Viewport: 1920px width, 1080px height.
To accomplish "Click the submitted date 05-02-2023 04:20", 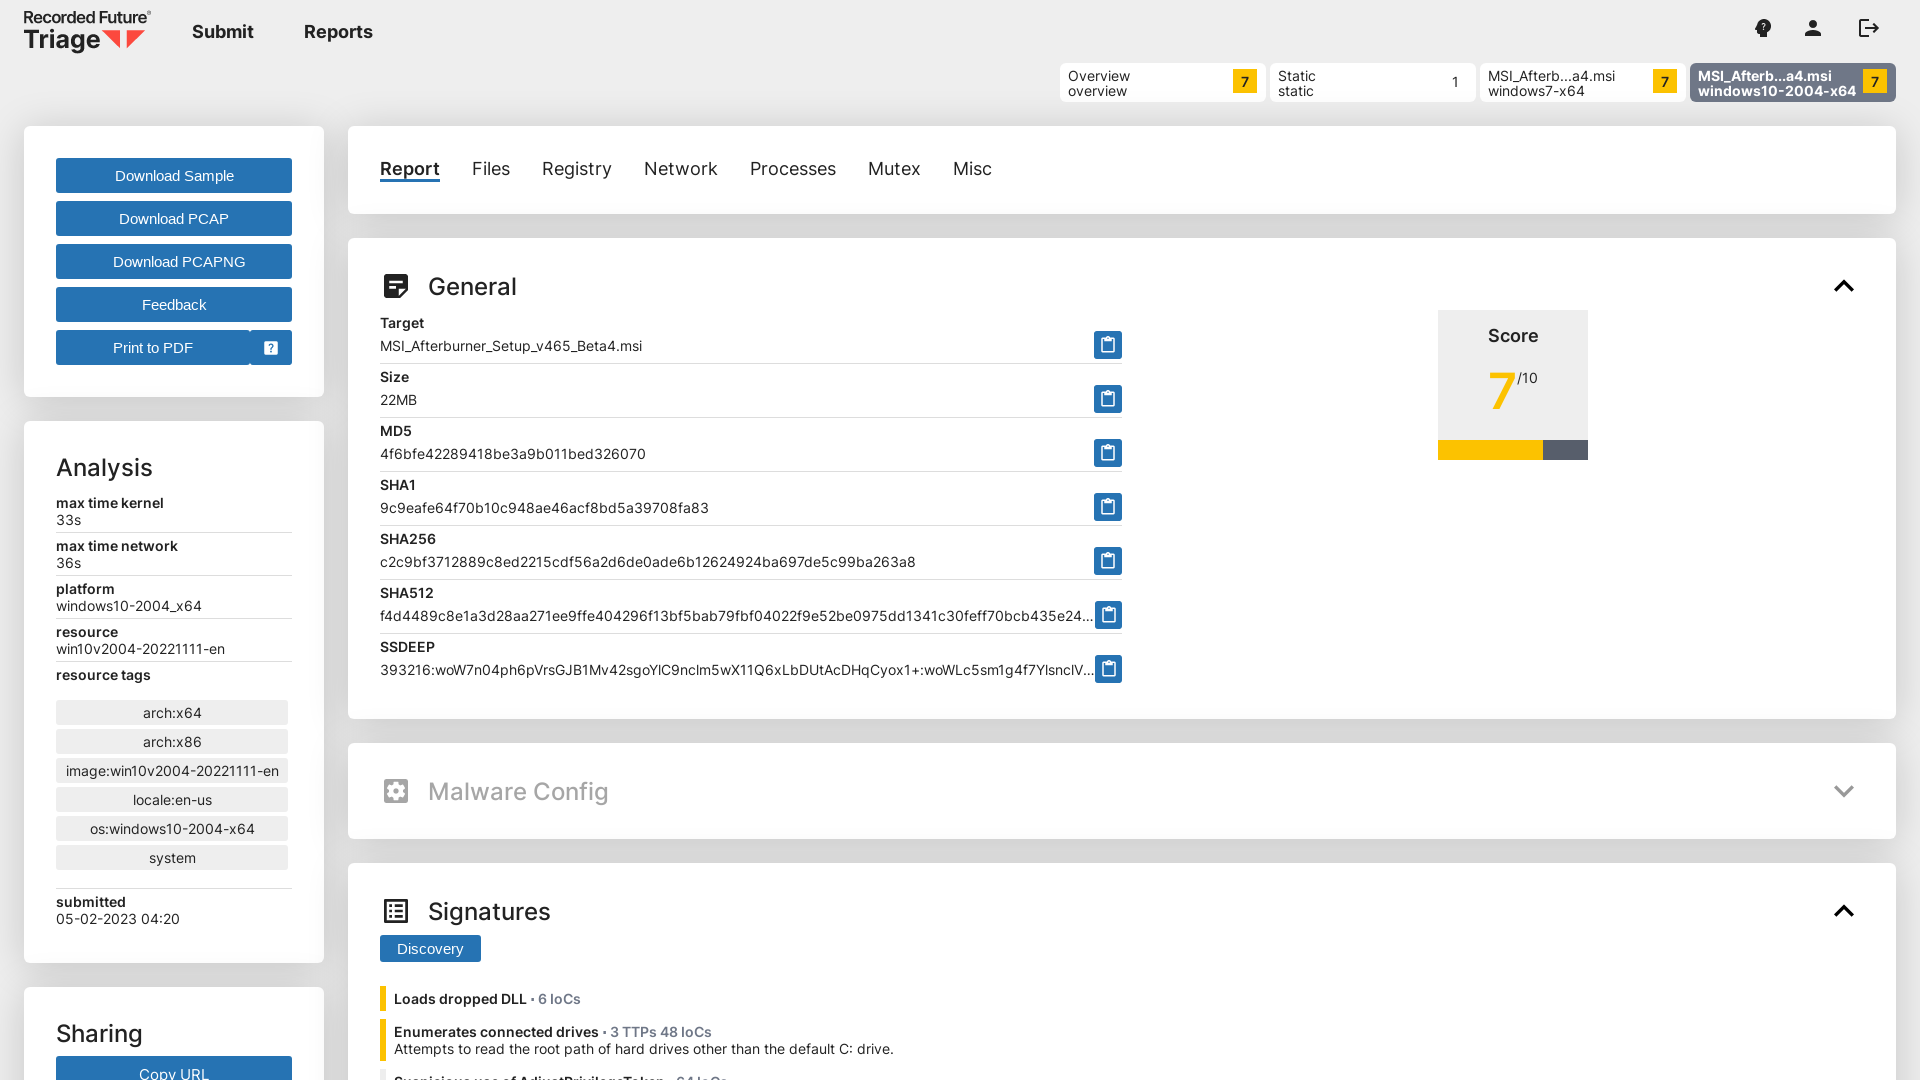I will click(x=118, y=919).
